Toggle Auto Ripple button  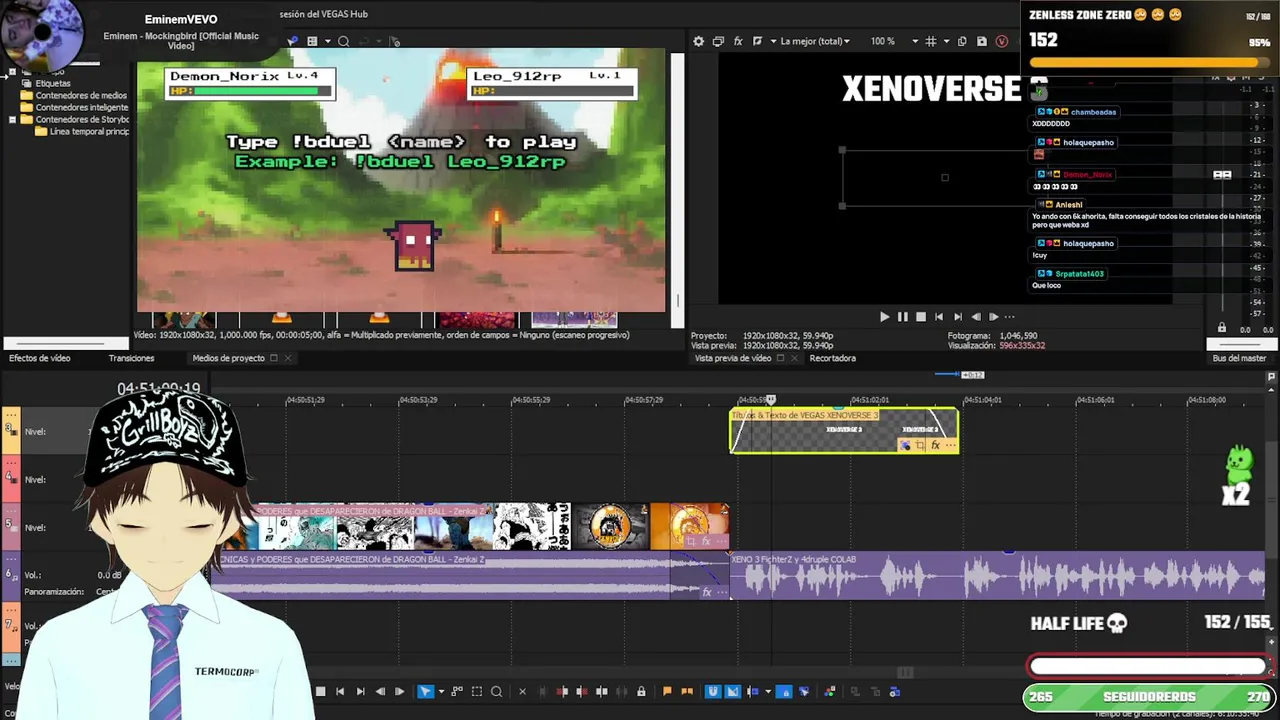(x=753, y=691)
